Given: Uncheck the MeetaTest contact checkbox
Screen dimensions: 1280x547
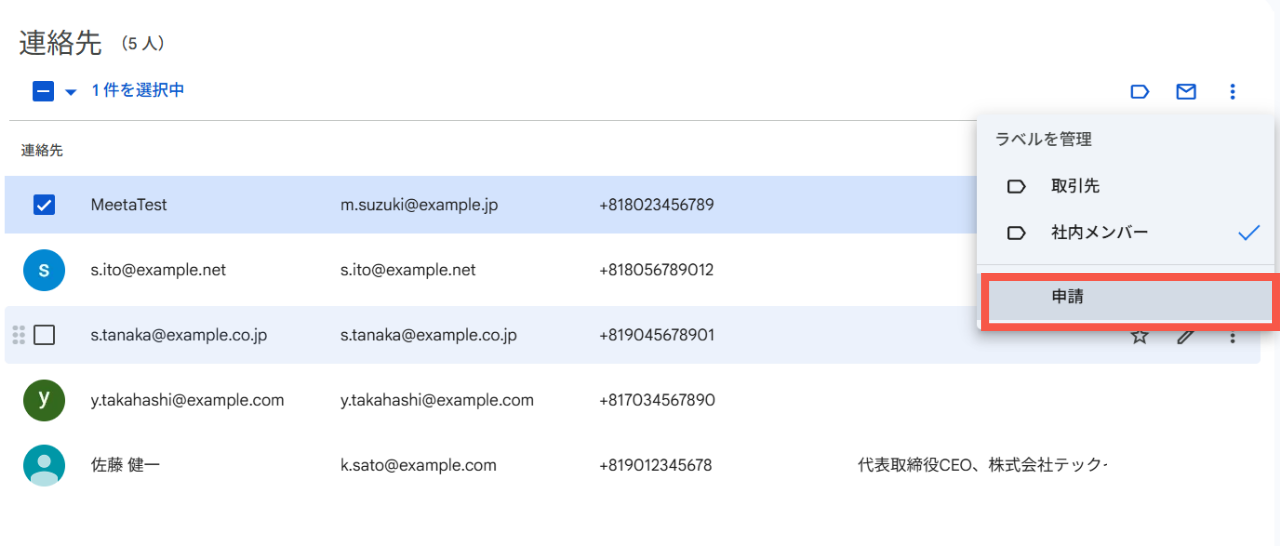Looking at the screenshot, I should click(x=44, y=205).
